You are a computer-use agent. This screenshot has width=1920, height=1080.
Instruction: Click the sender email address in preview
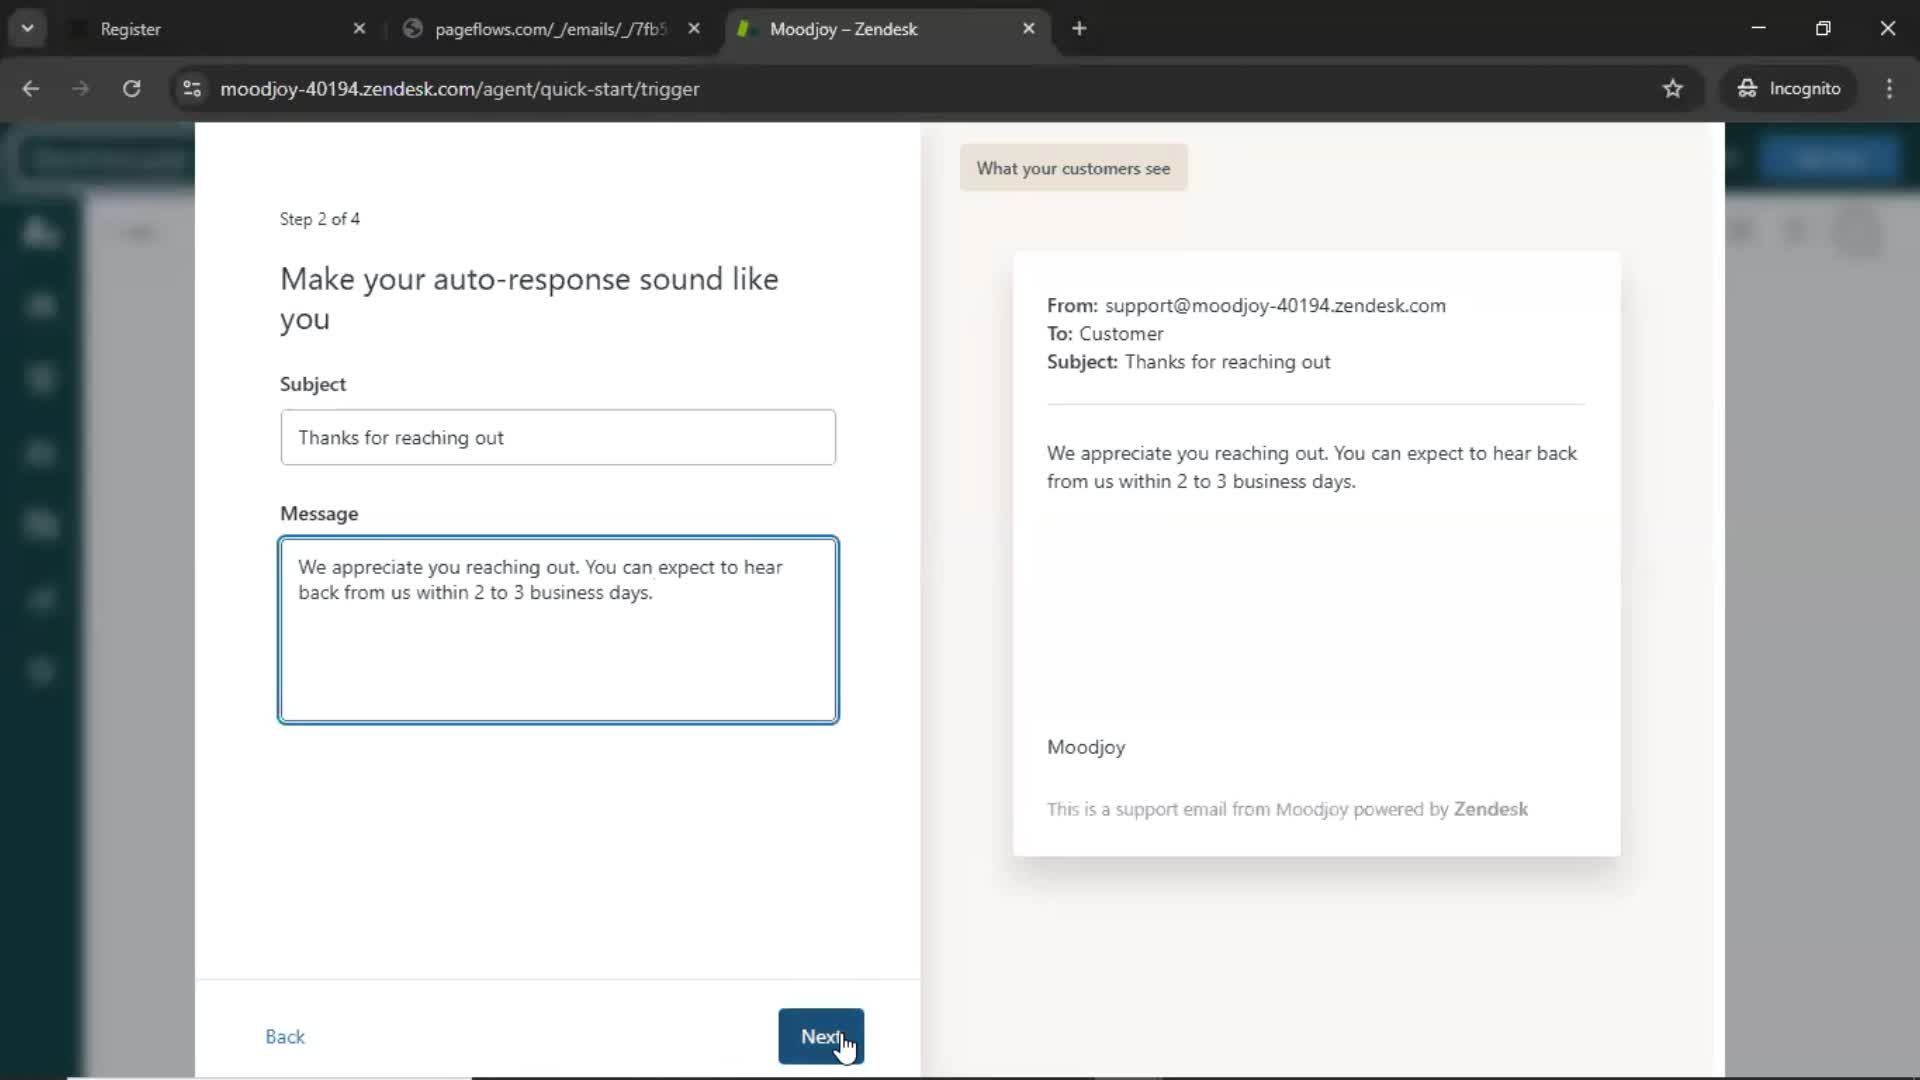tap(1275, 305)
